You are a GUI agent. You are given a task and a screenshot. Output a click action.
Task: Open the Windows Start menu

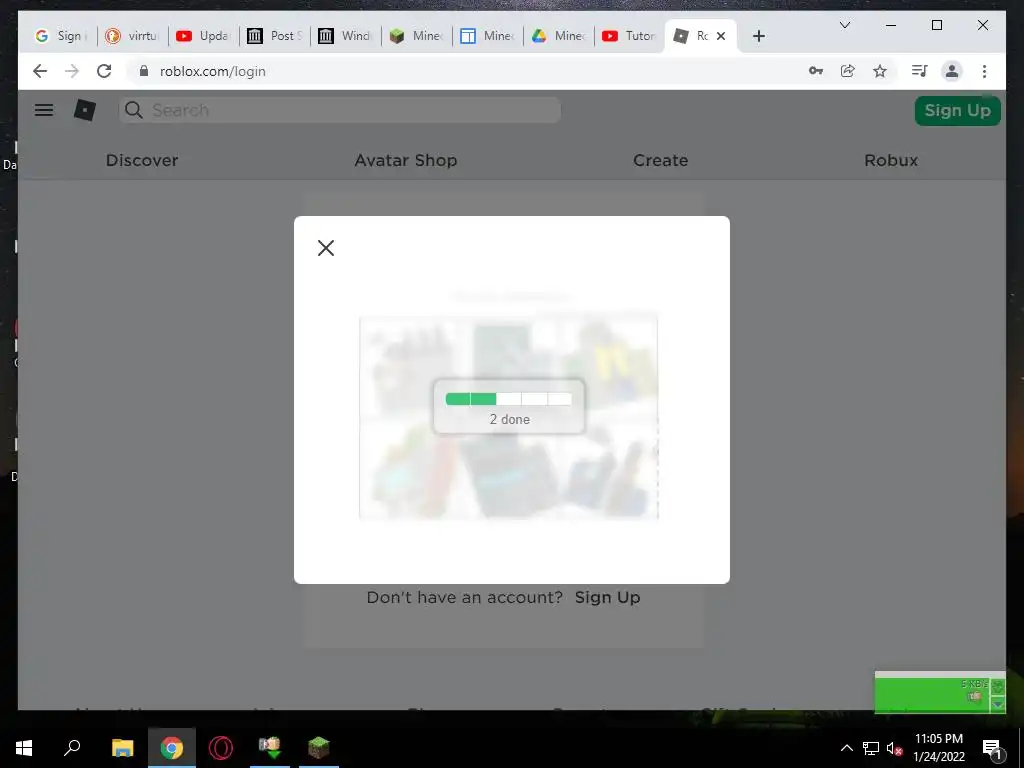tap(24, 748)
